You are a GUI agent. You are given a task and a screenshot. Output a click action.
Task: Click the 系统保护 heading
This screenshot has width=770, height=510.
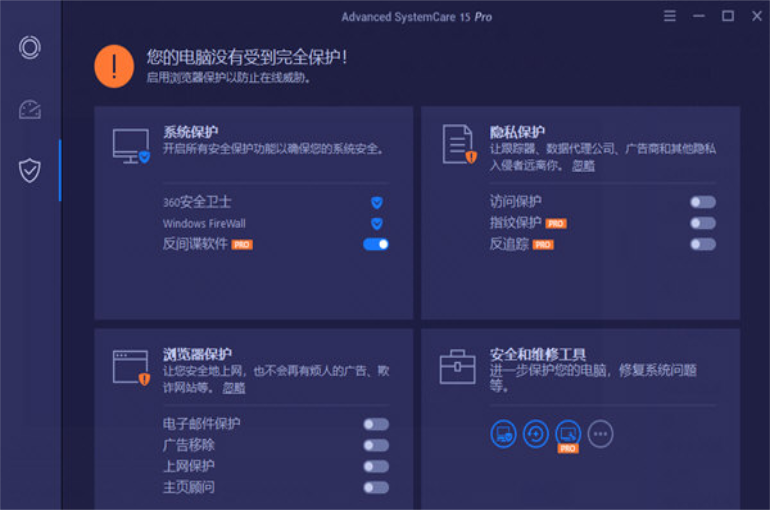(191, 132)
